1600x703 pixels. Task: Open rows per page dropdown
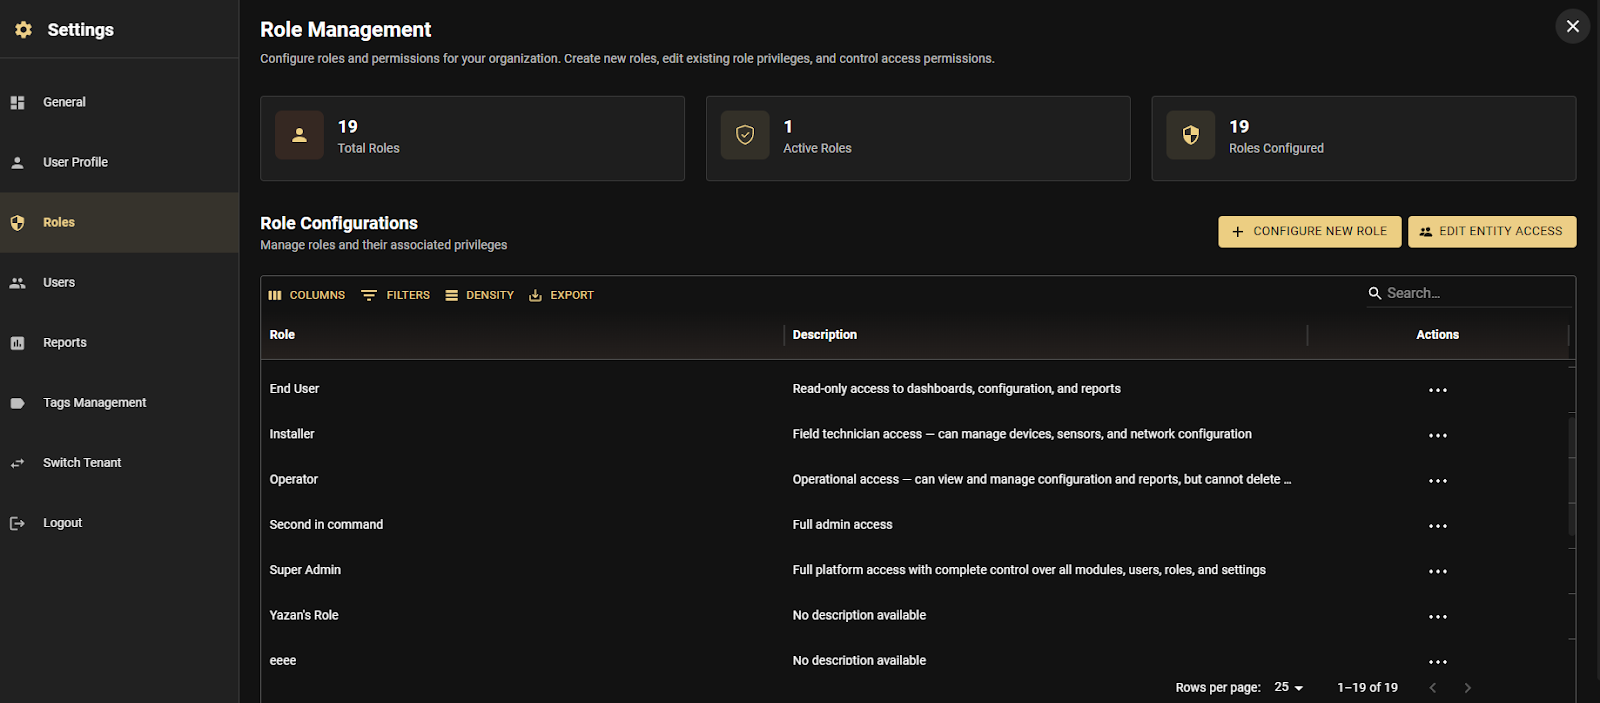pos(1288,688)
